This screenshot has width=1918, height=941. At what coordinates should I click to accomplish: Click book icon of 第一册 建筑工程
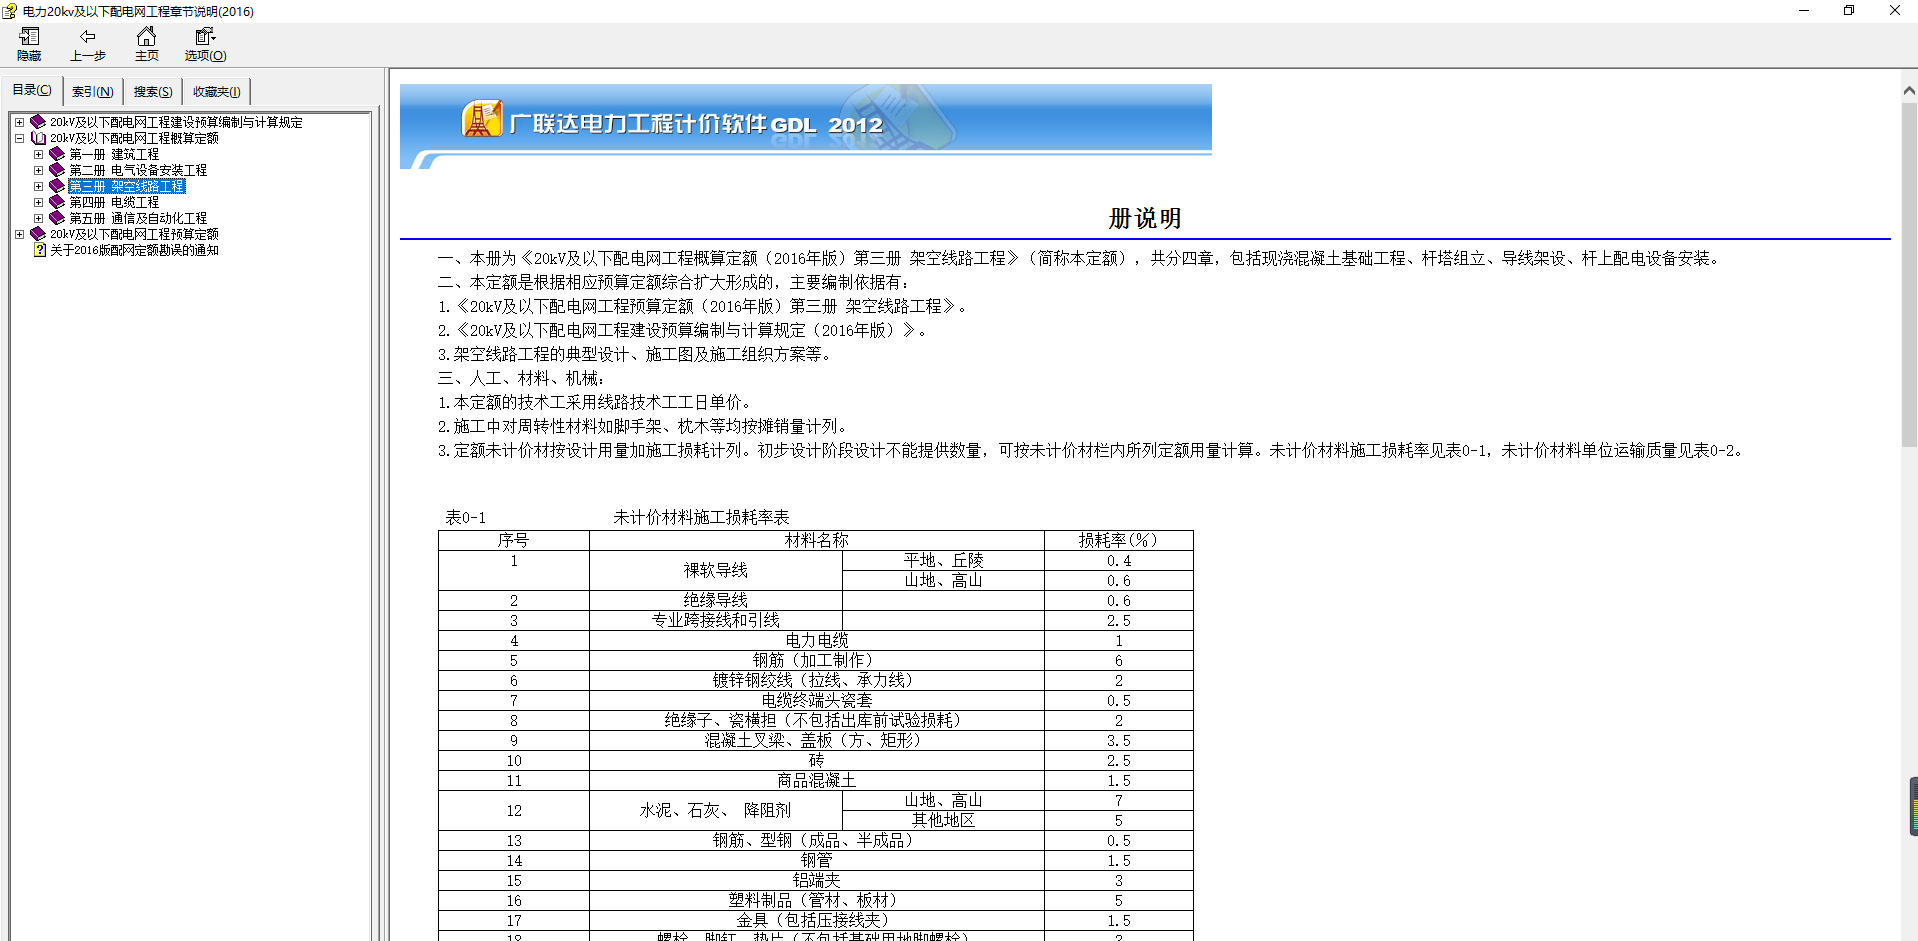click(x=57, y=154)
